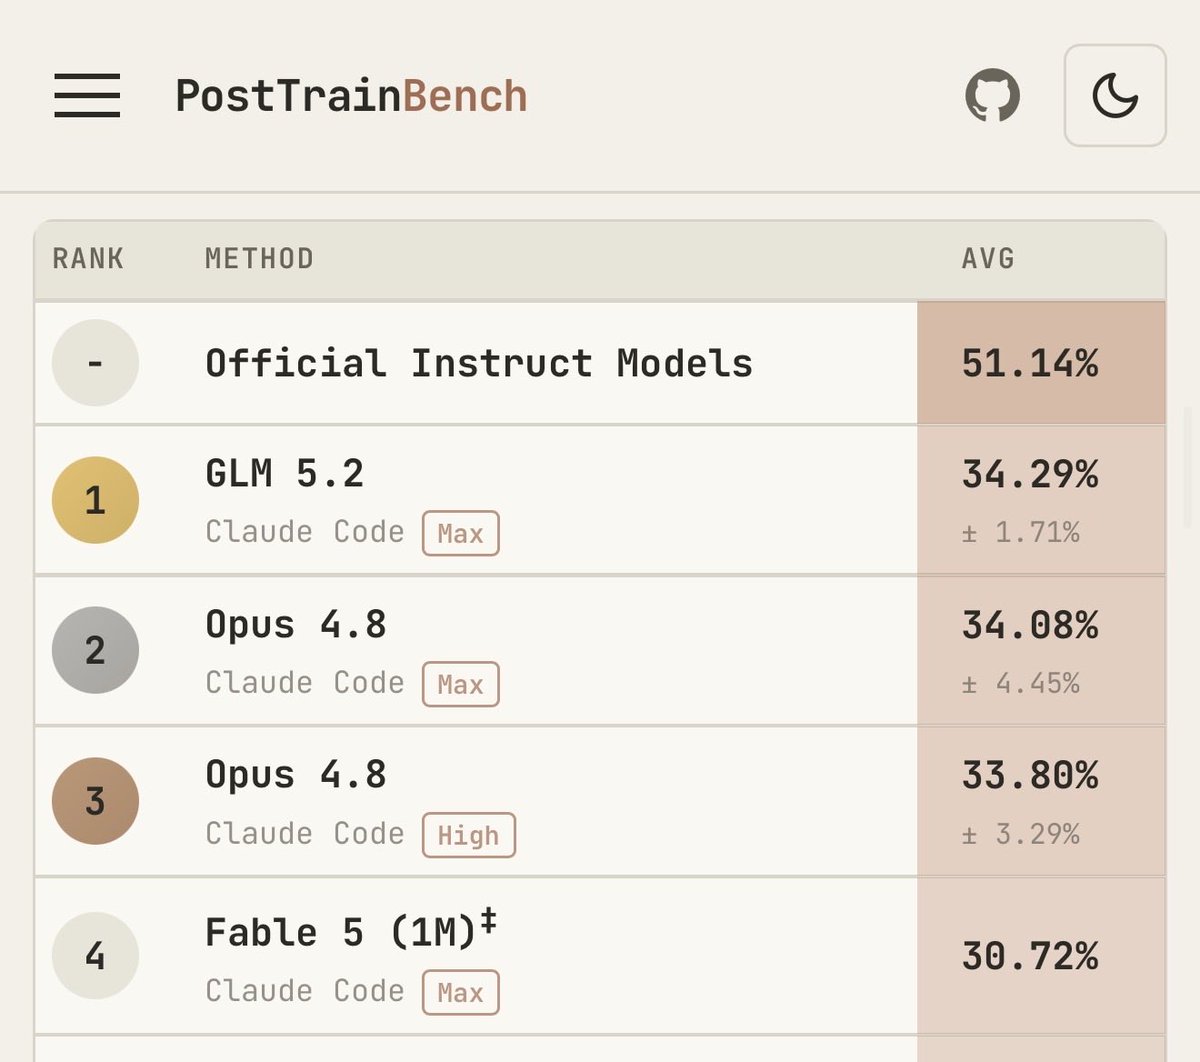Click the dash badge for Official Instruct Models
Image resolution: width=1200 pixels, height=1062 pixels.
(95, 363)
